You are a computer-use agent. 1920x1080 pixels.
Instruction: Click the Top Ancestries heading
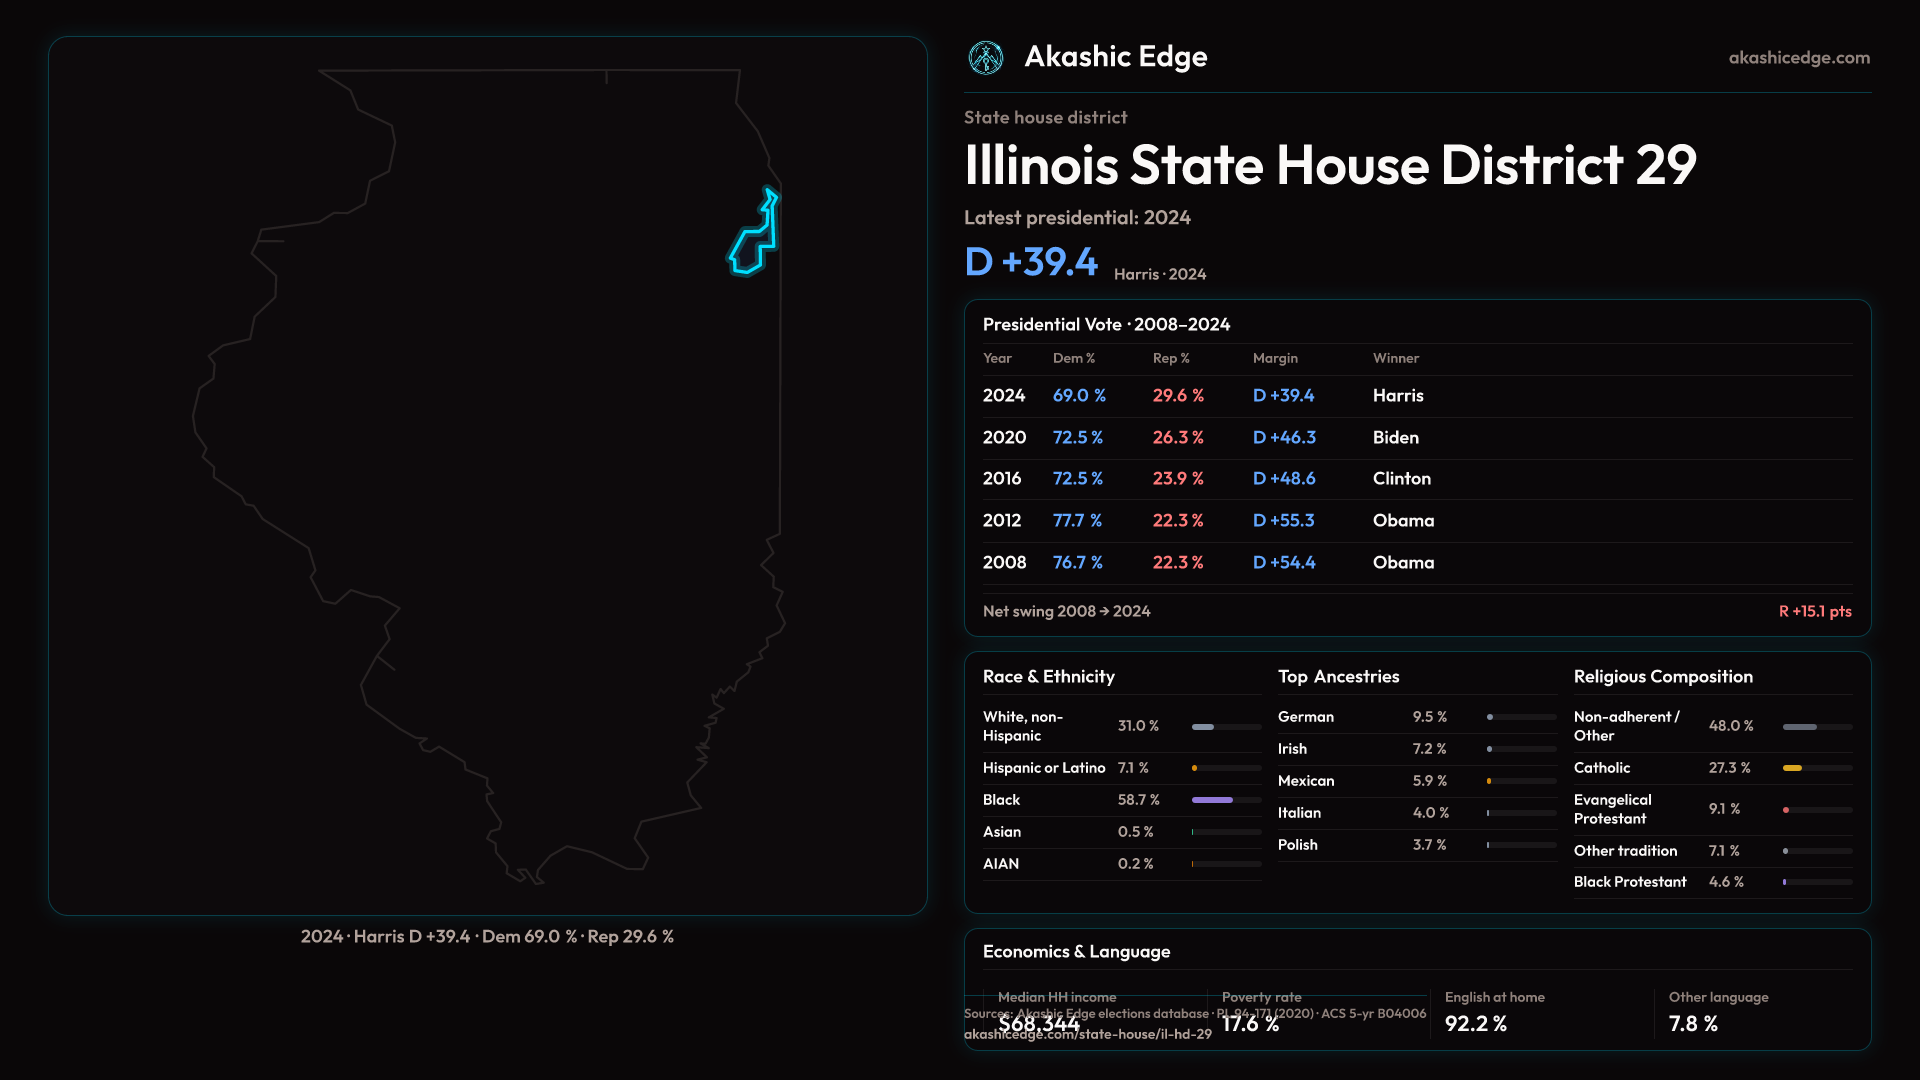pyautogui.click(x=1338, y=677)
